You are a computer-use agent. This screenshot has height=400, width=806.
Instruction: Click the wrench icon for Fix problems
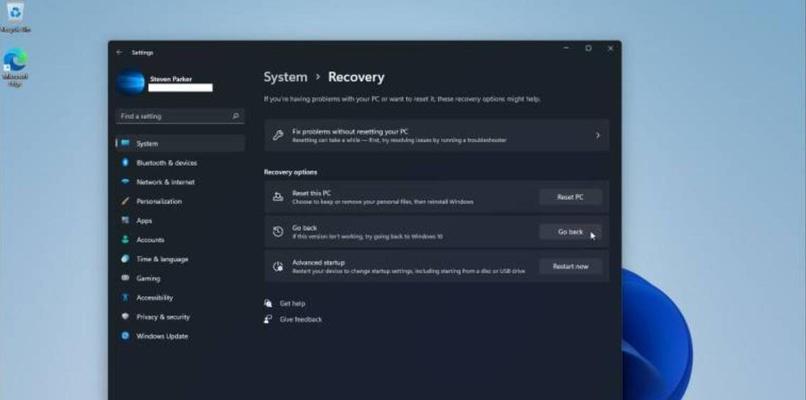point(278,135)
